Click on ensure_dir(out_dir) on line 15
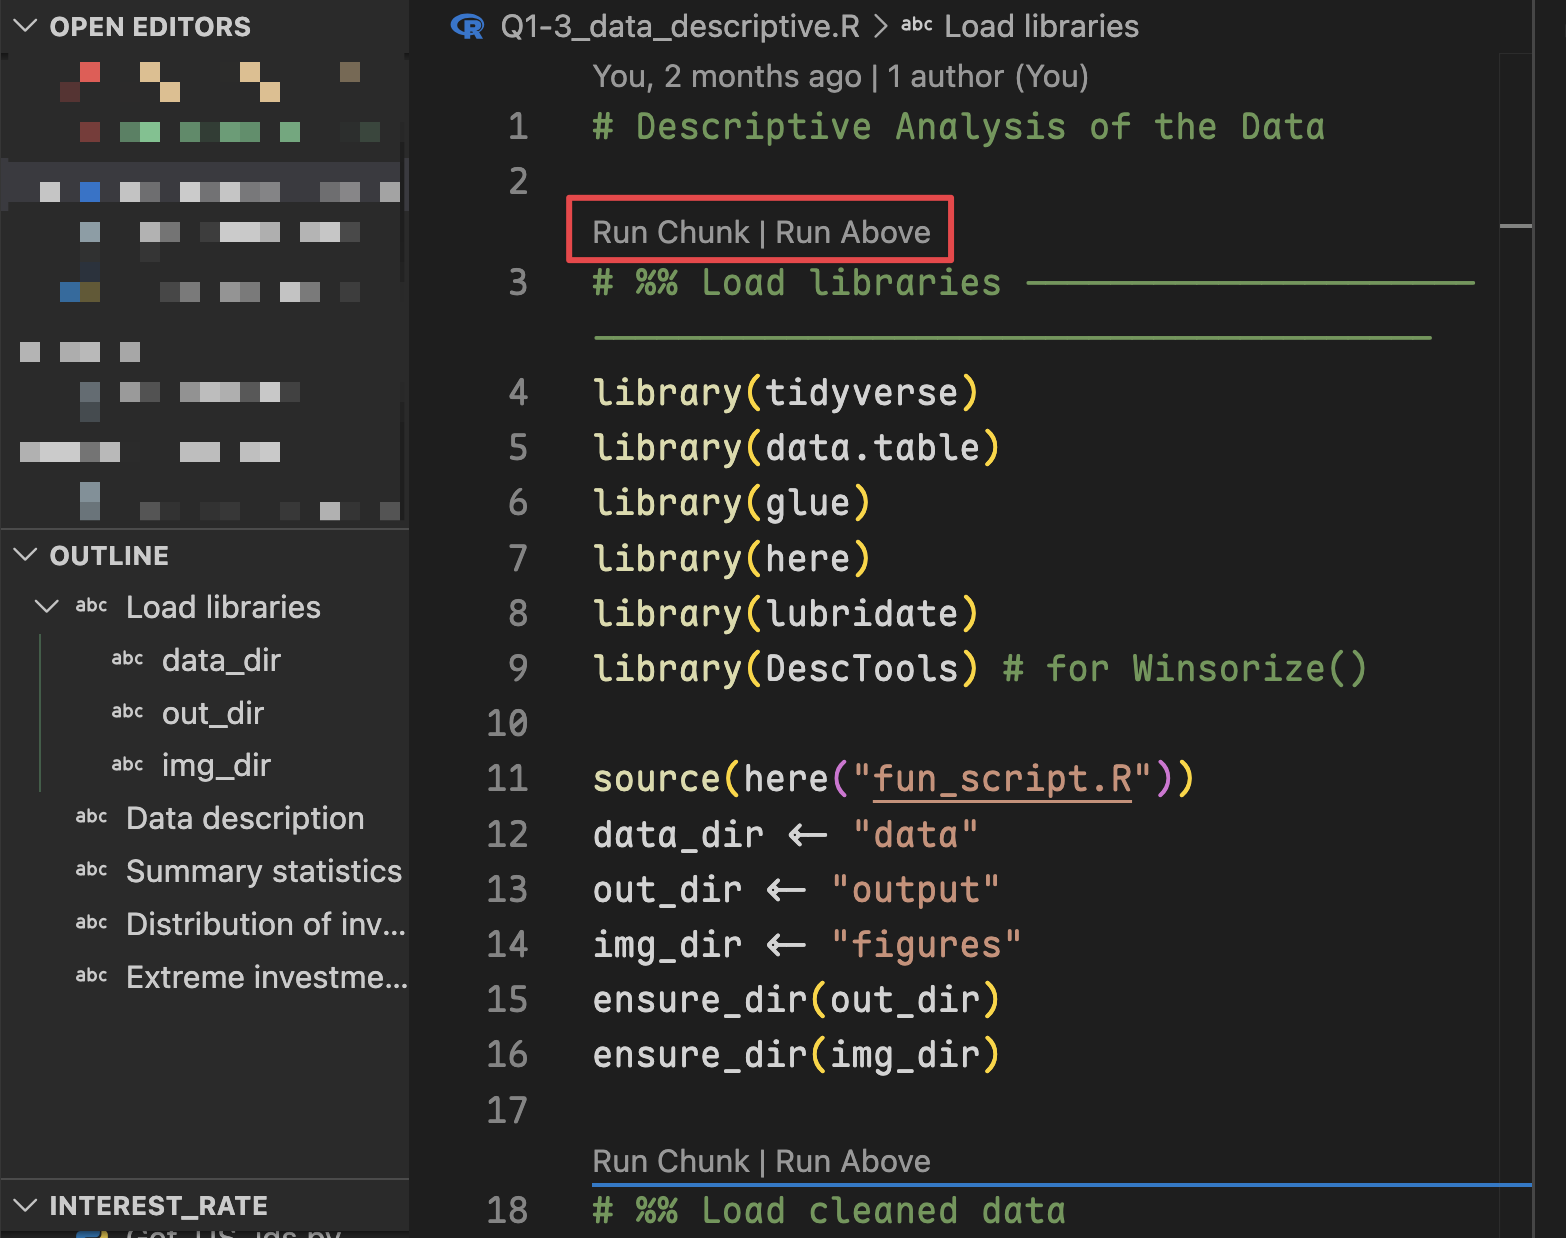Screen dimensions: 1566x1238 point(796,999)
